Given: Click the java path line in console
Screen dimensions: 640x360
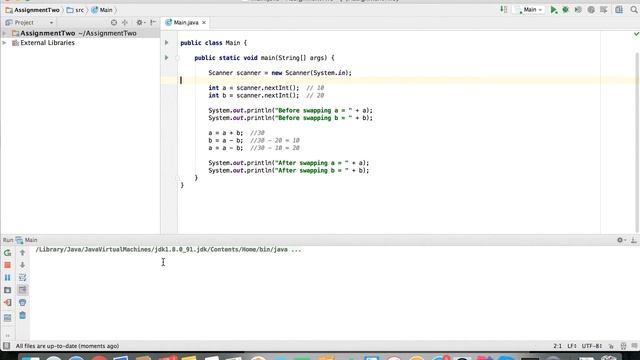Looking at the screenshot, I should pos(168,249).
